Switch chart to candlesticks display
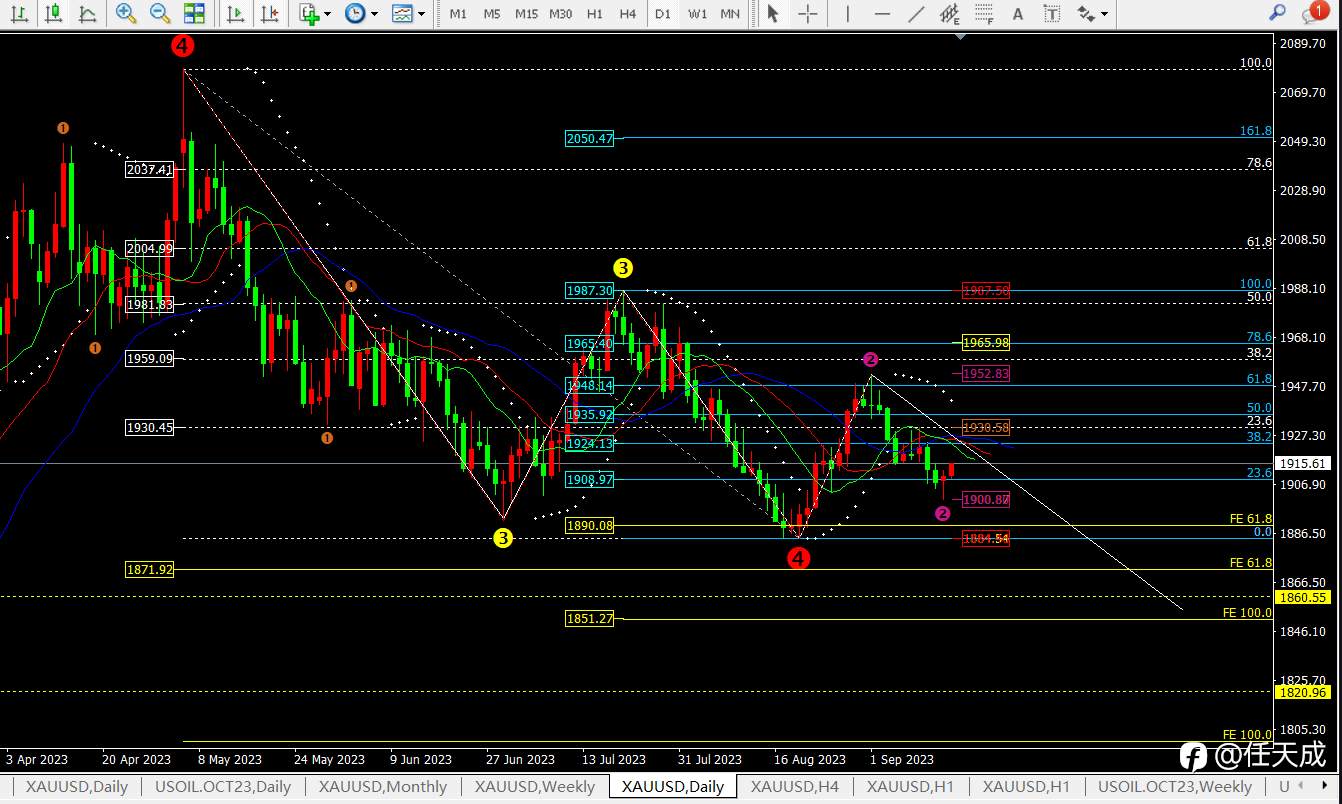The image size is (1342, 804). [x=53, y=14]
